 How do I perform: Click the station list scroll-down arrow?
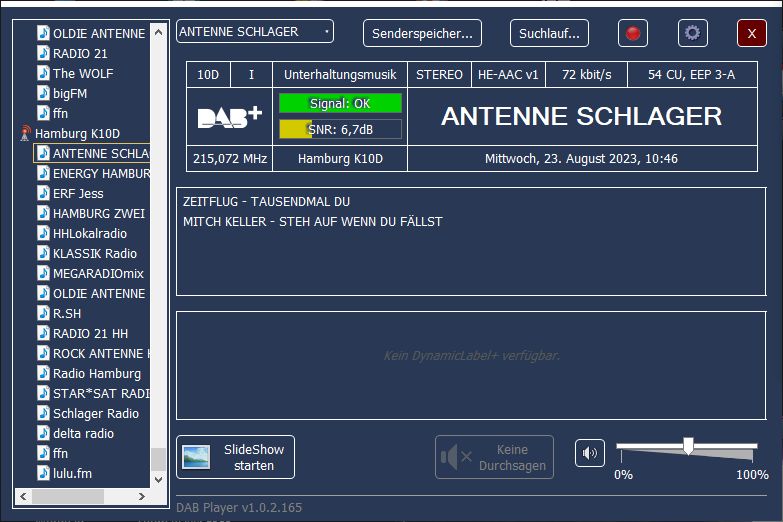pos(158,480)
